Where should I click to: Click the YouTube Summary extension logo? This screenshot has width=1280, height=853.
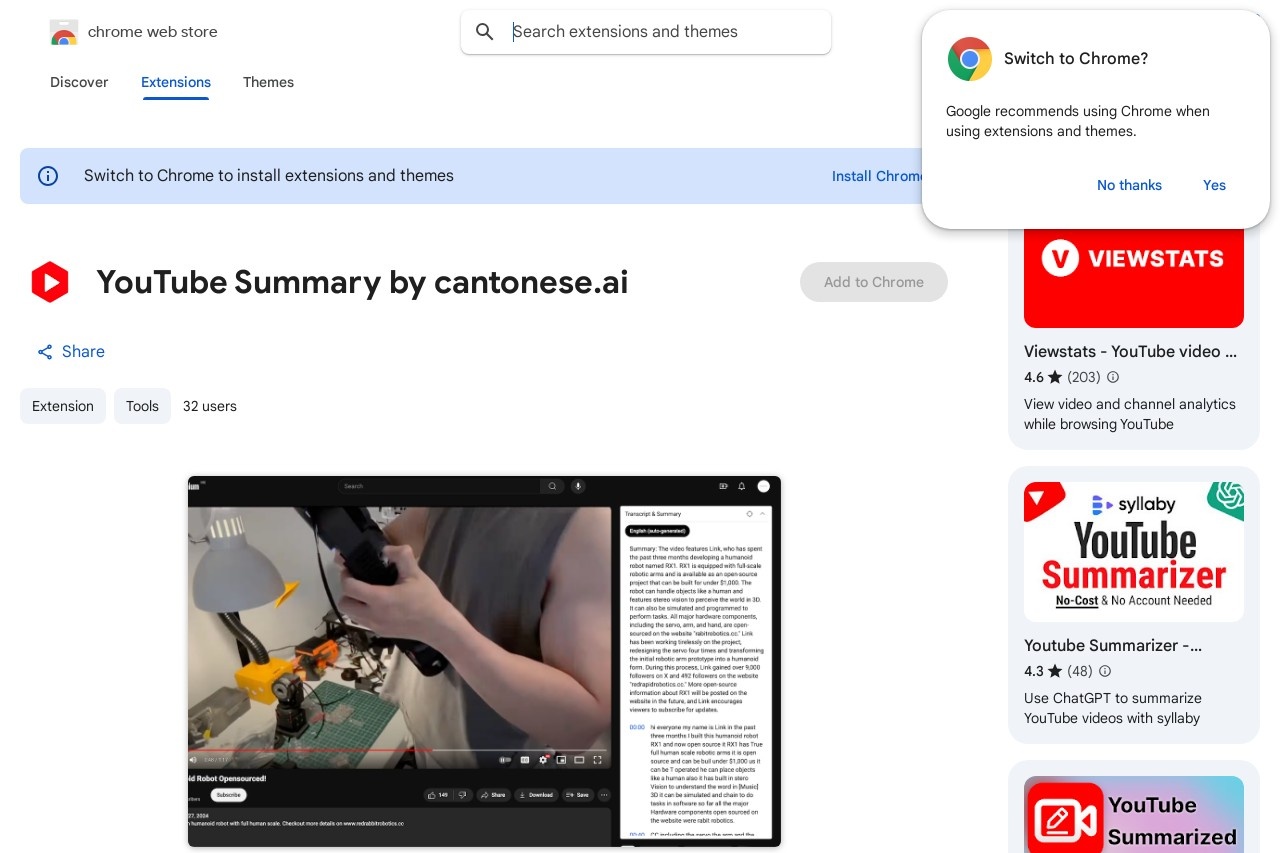(50, 282)
